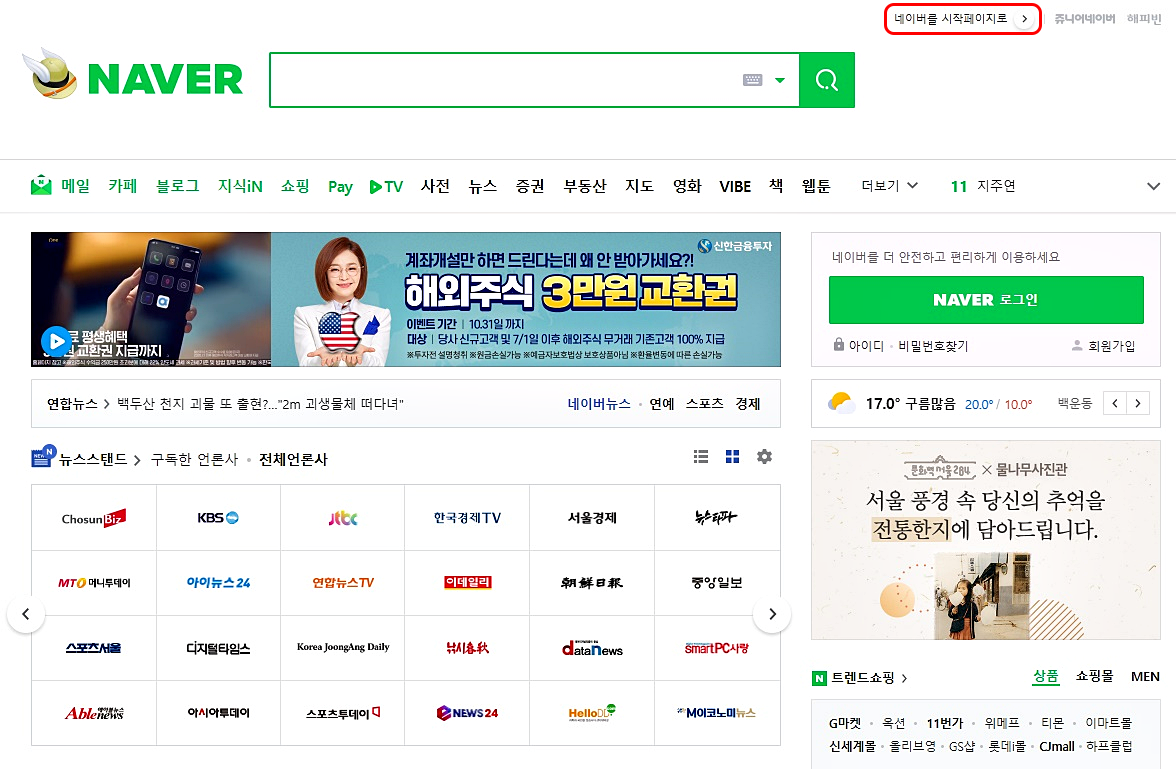Open the 증권 menu item
The width and height of the screenshot is (1176, 769).
(x=530, y=185)
